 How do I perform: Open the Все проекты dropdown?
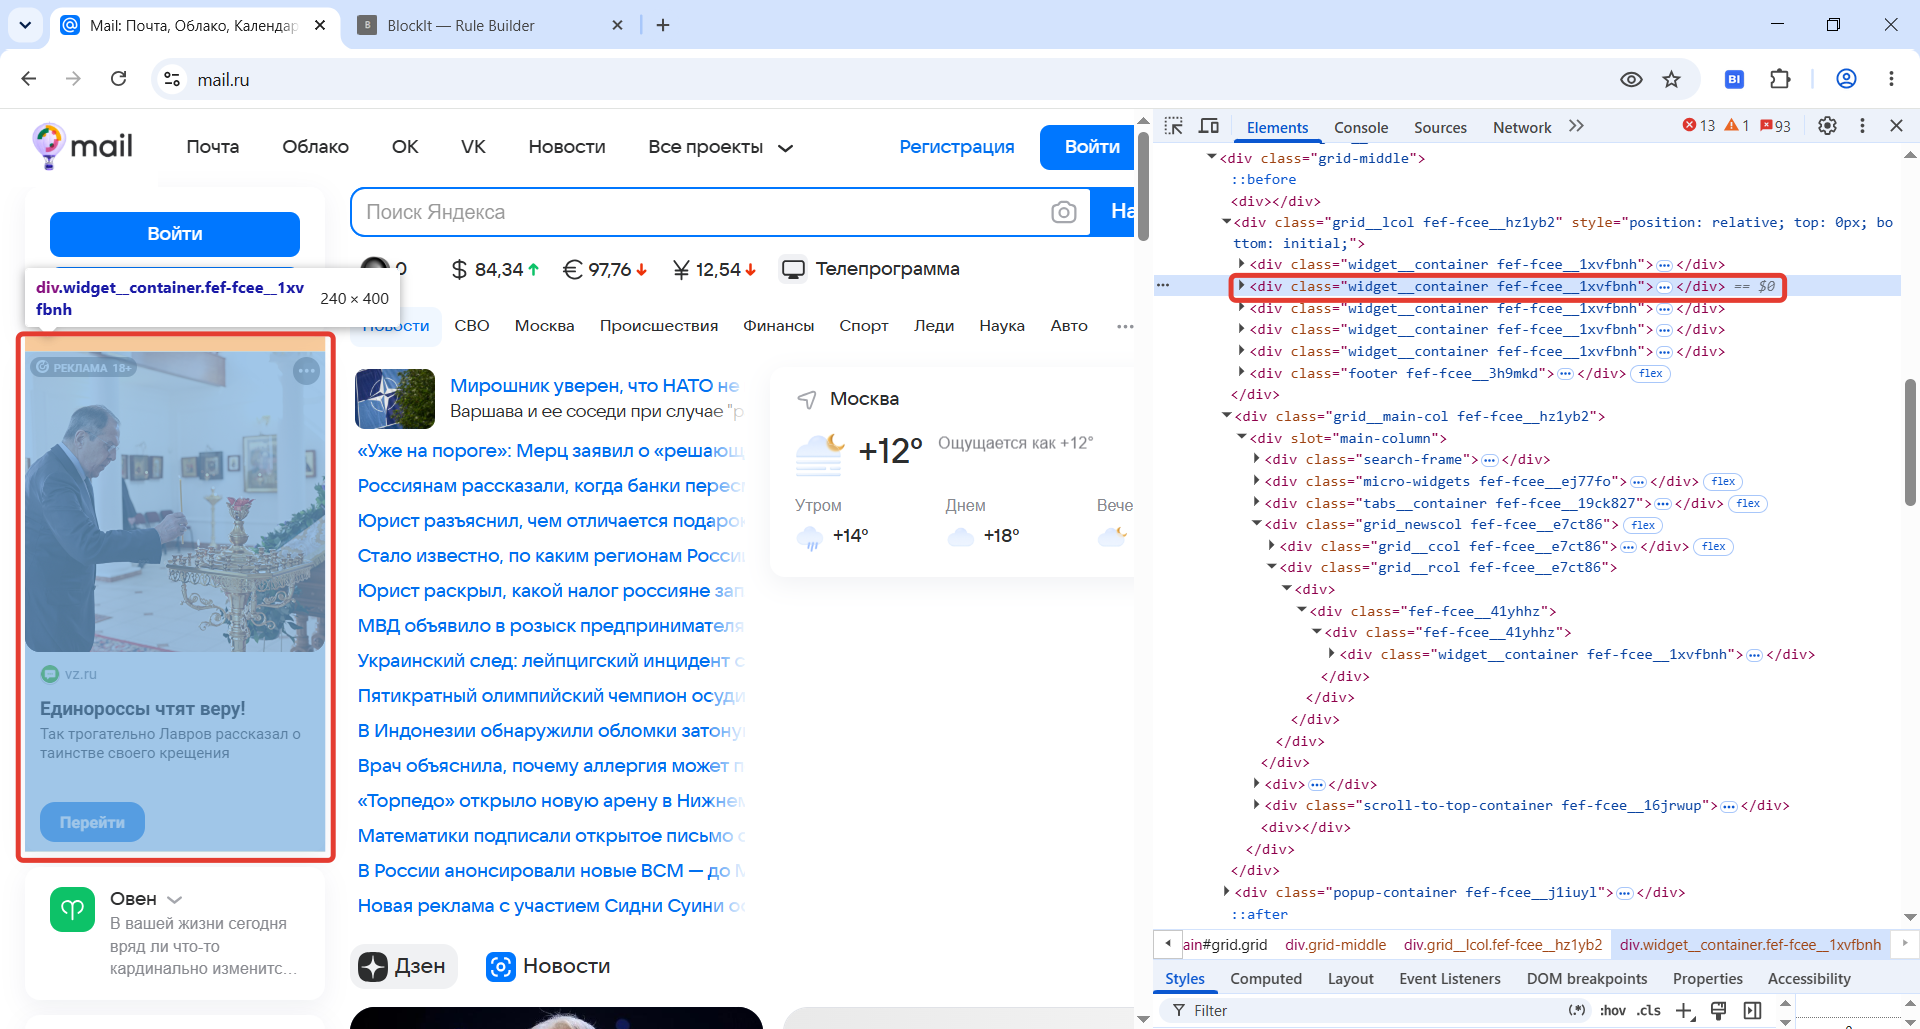[x=720, y=147]
